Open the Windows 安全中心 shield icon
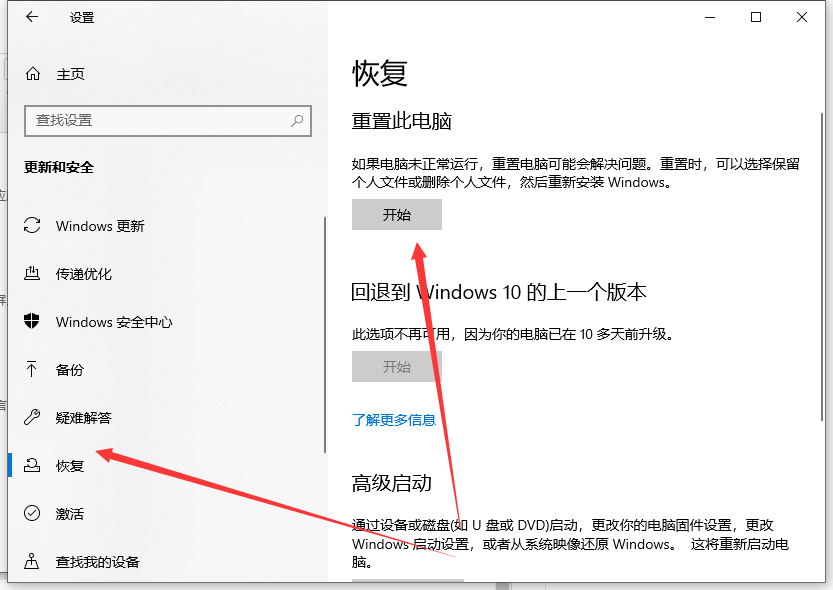This screenshot has width=833, height=590. [33, 322]
